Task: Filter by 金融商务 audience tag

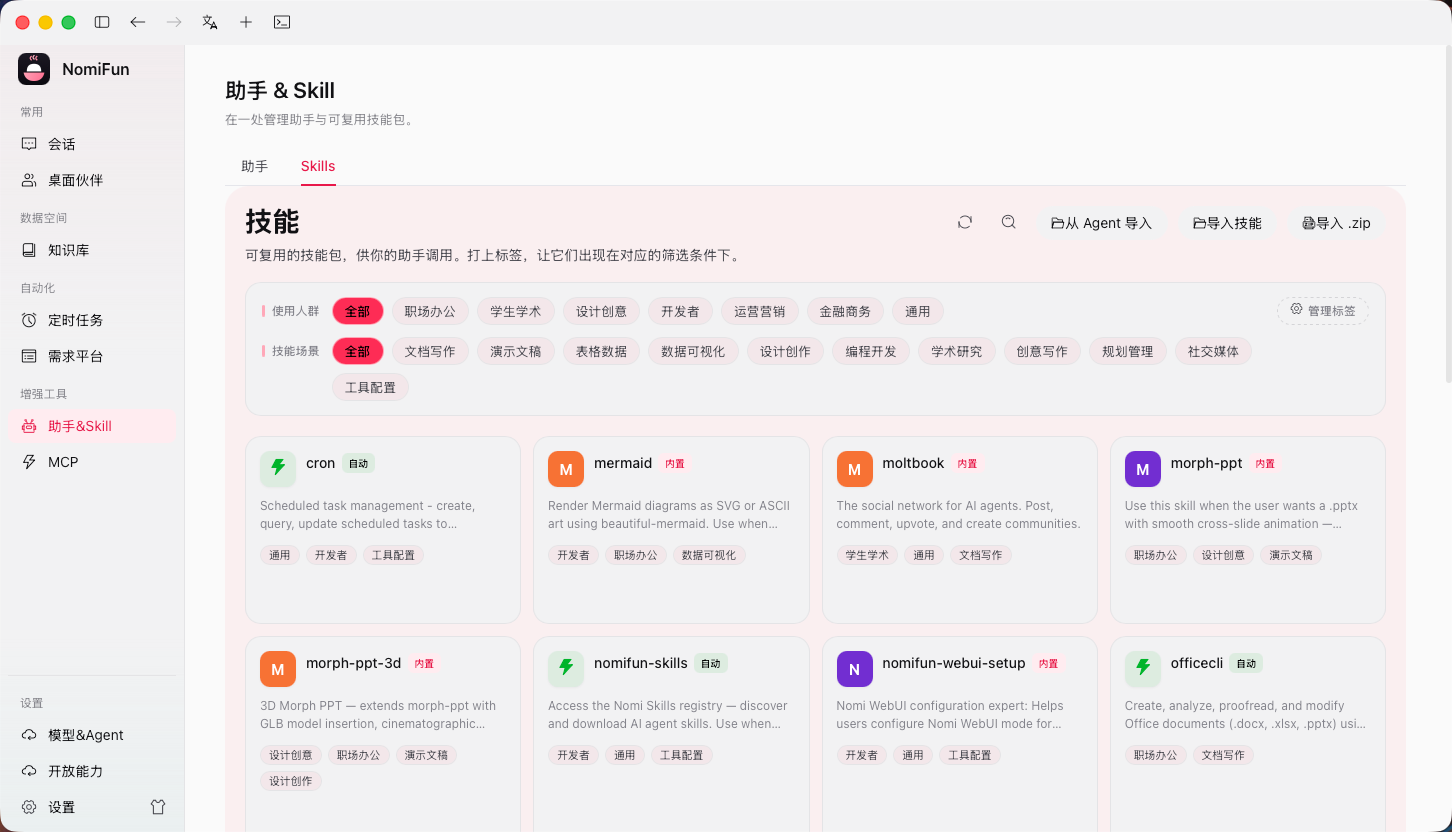Action: point(845,311)
